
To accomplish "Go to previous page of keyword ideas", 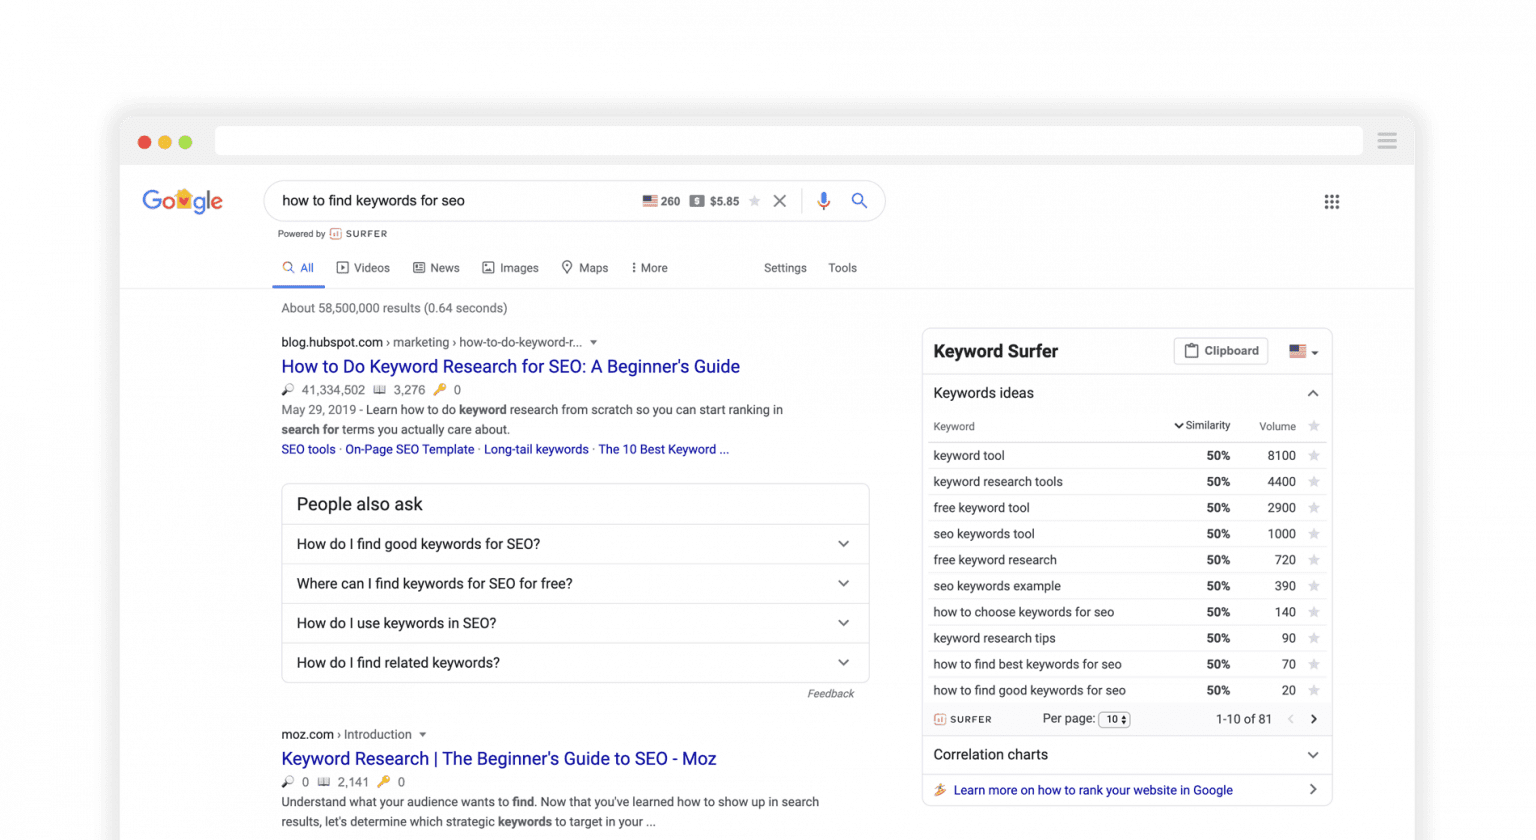I will [x=1291, y=719].
